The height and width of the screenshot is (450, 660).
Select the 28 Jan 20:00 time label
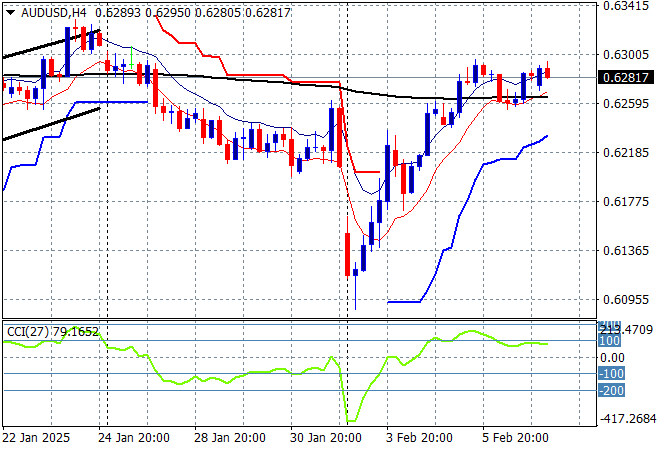coord(230,438)
